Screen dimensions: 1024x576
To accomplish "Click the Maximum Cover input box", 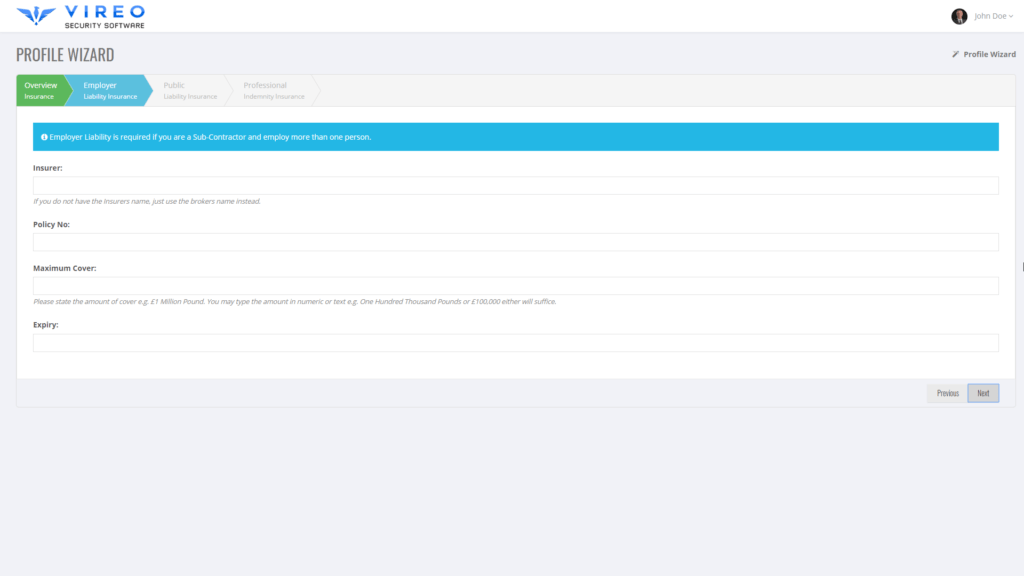I will pyautogui.click(x=516, y=284).
